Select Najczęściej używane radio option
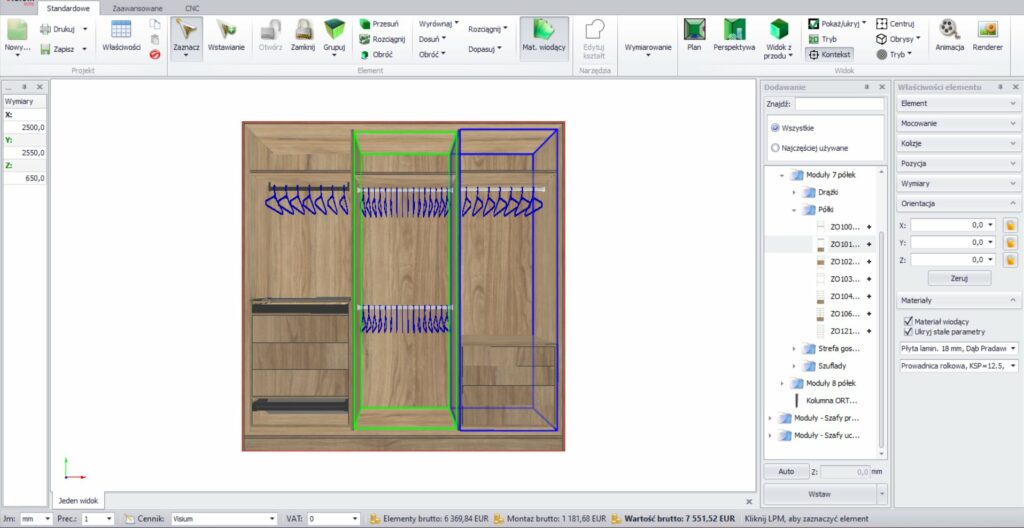This screenshot has height=528, width=1024. click(x=775, y=148)
